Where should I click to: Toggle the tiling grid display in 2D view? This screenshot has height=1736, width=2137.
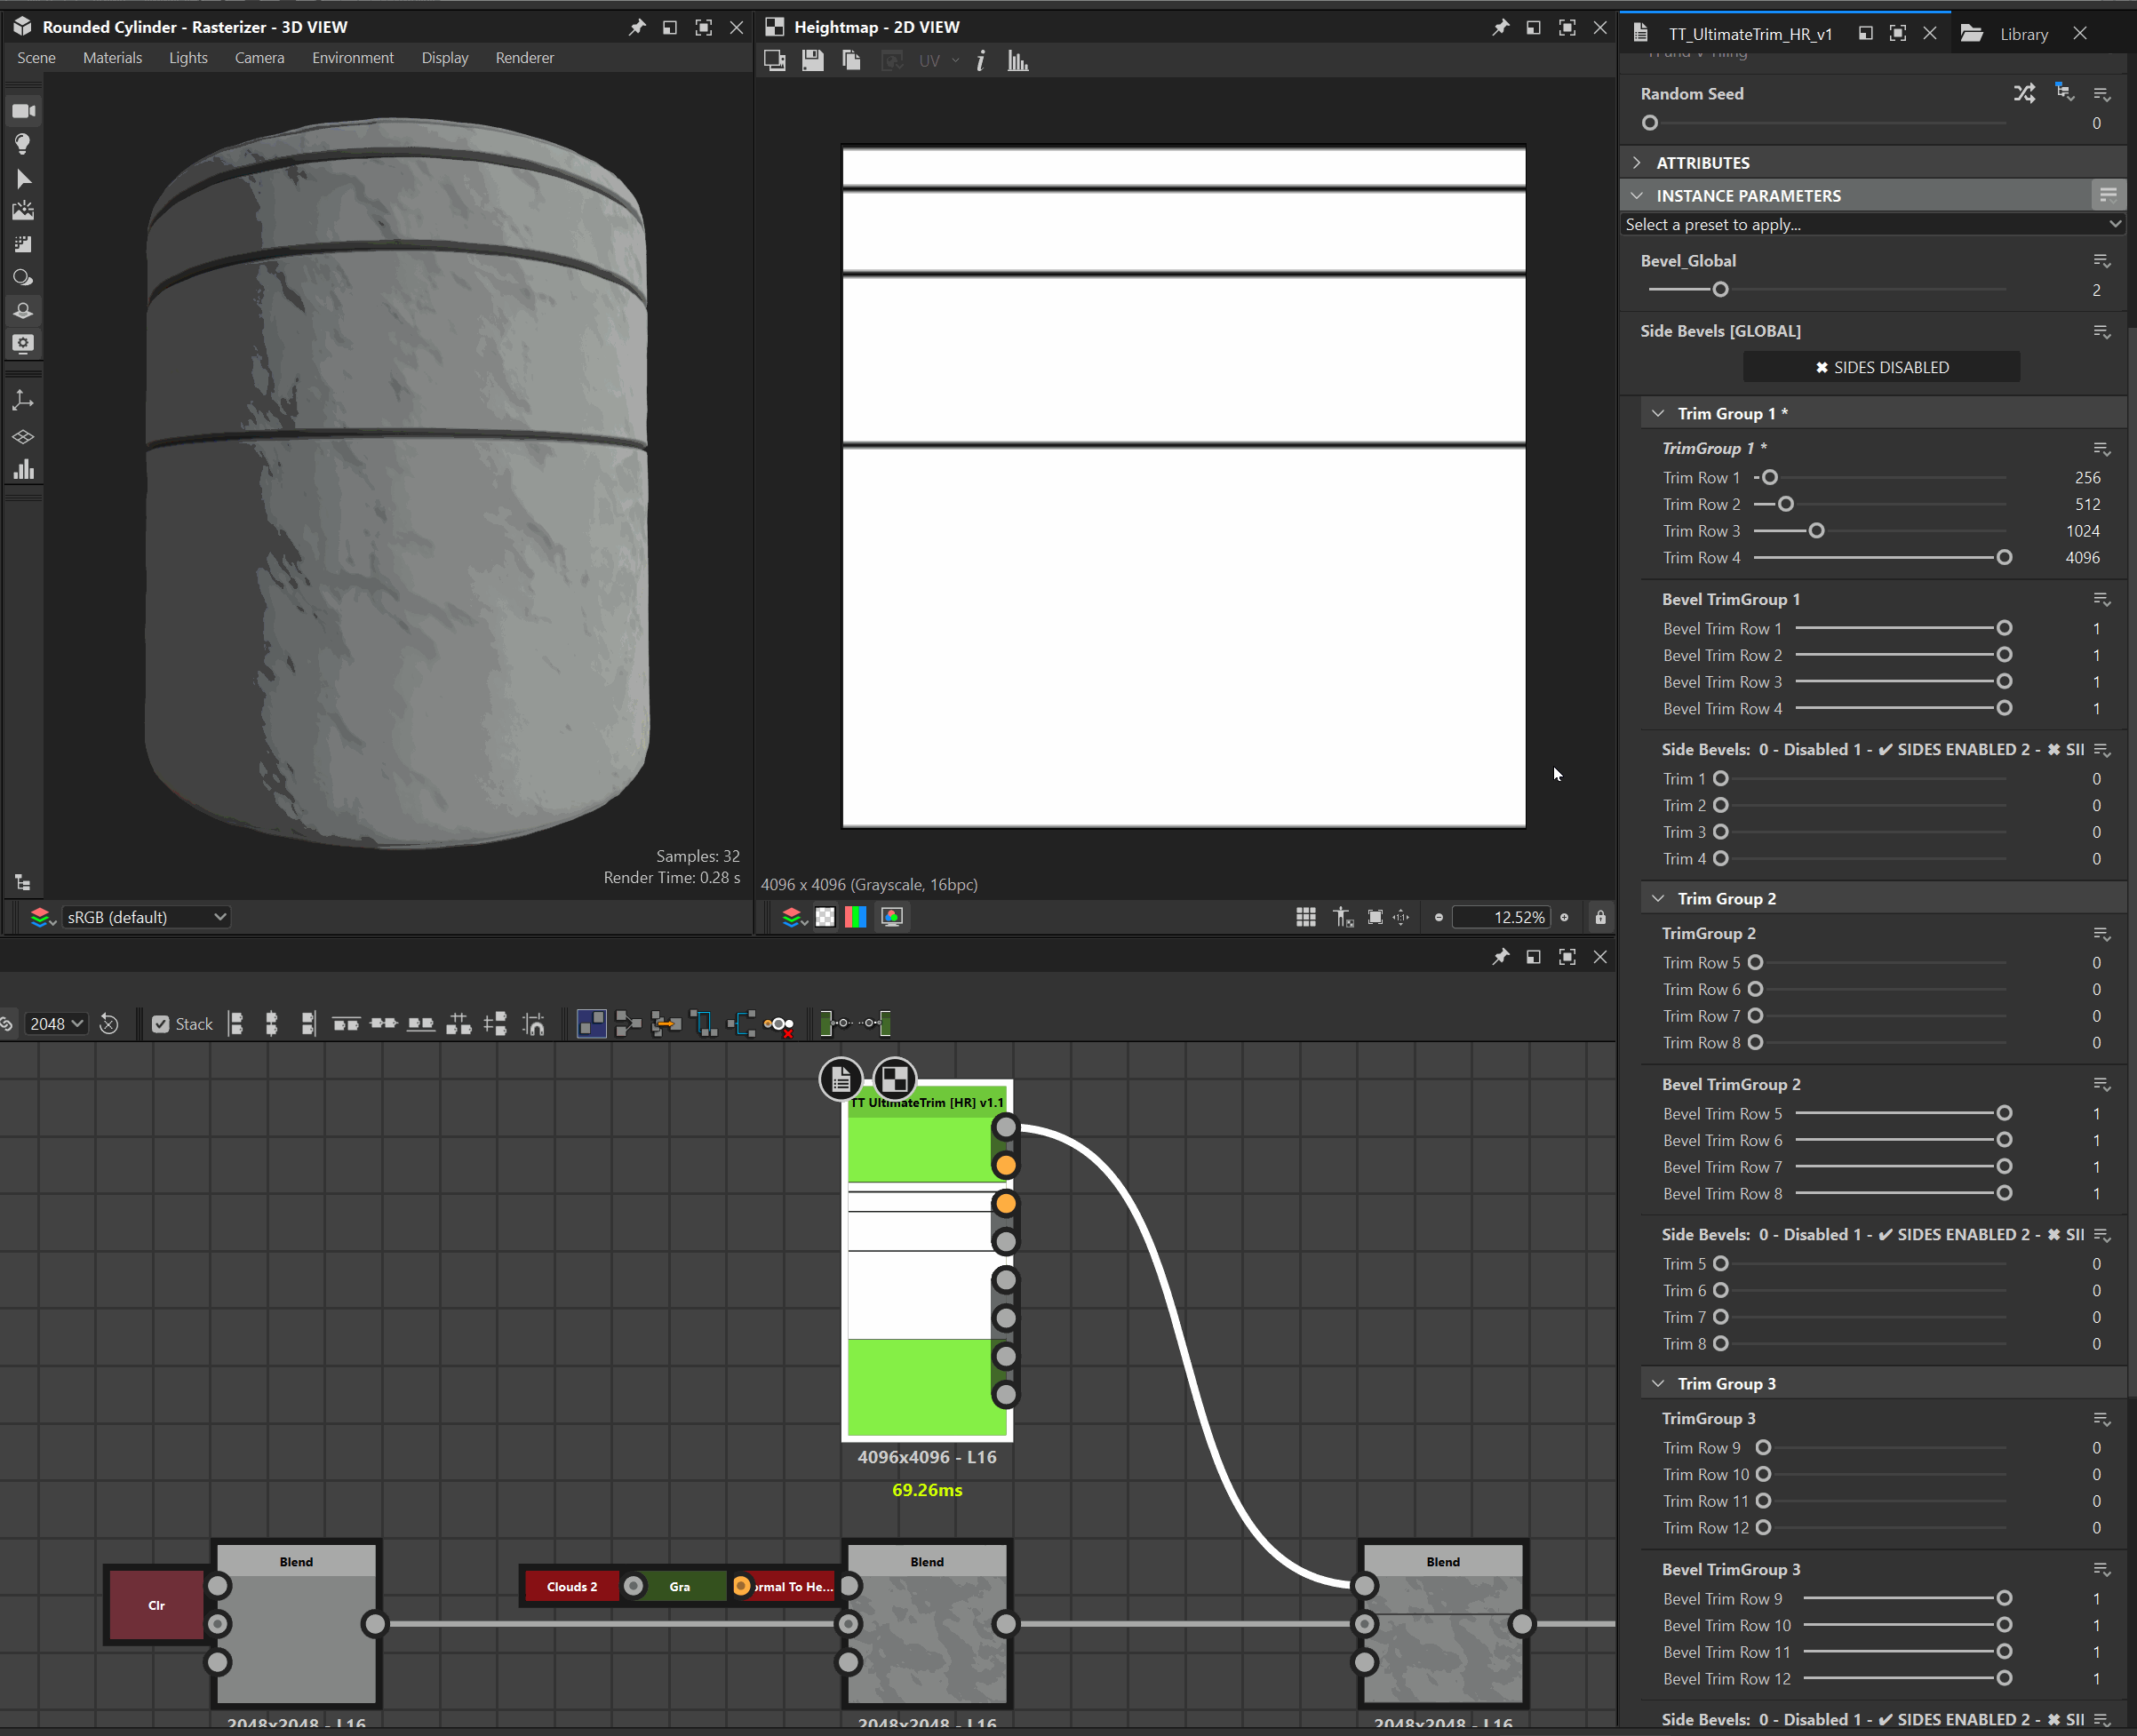coord(1306,917)
